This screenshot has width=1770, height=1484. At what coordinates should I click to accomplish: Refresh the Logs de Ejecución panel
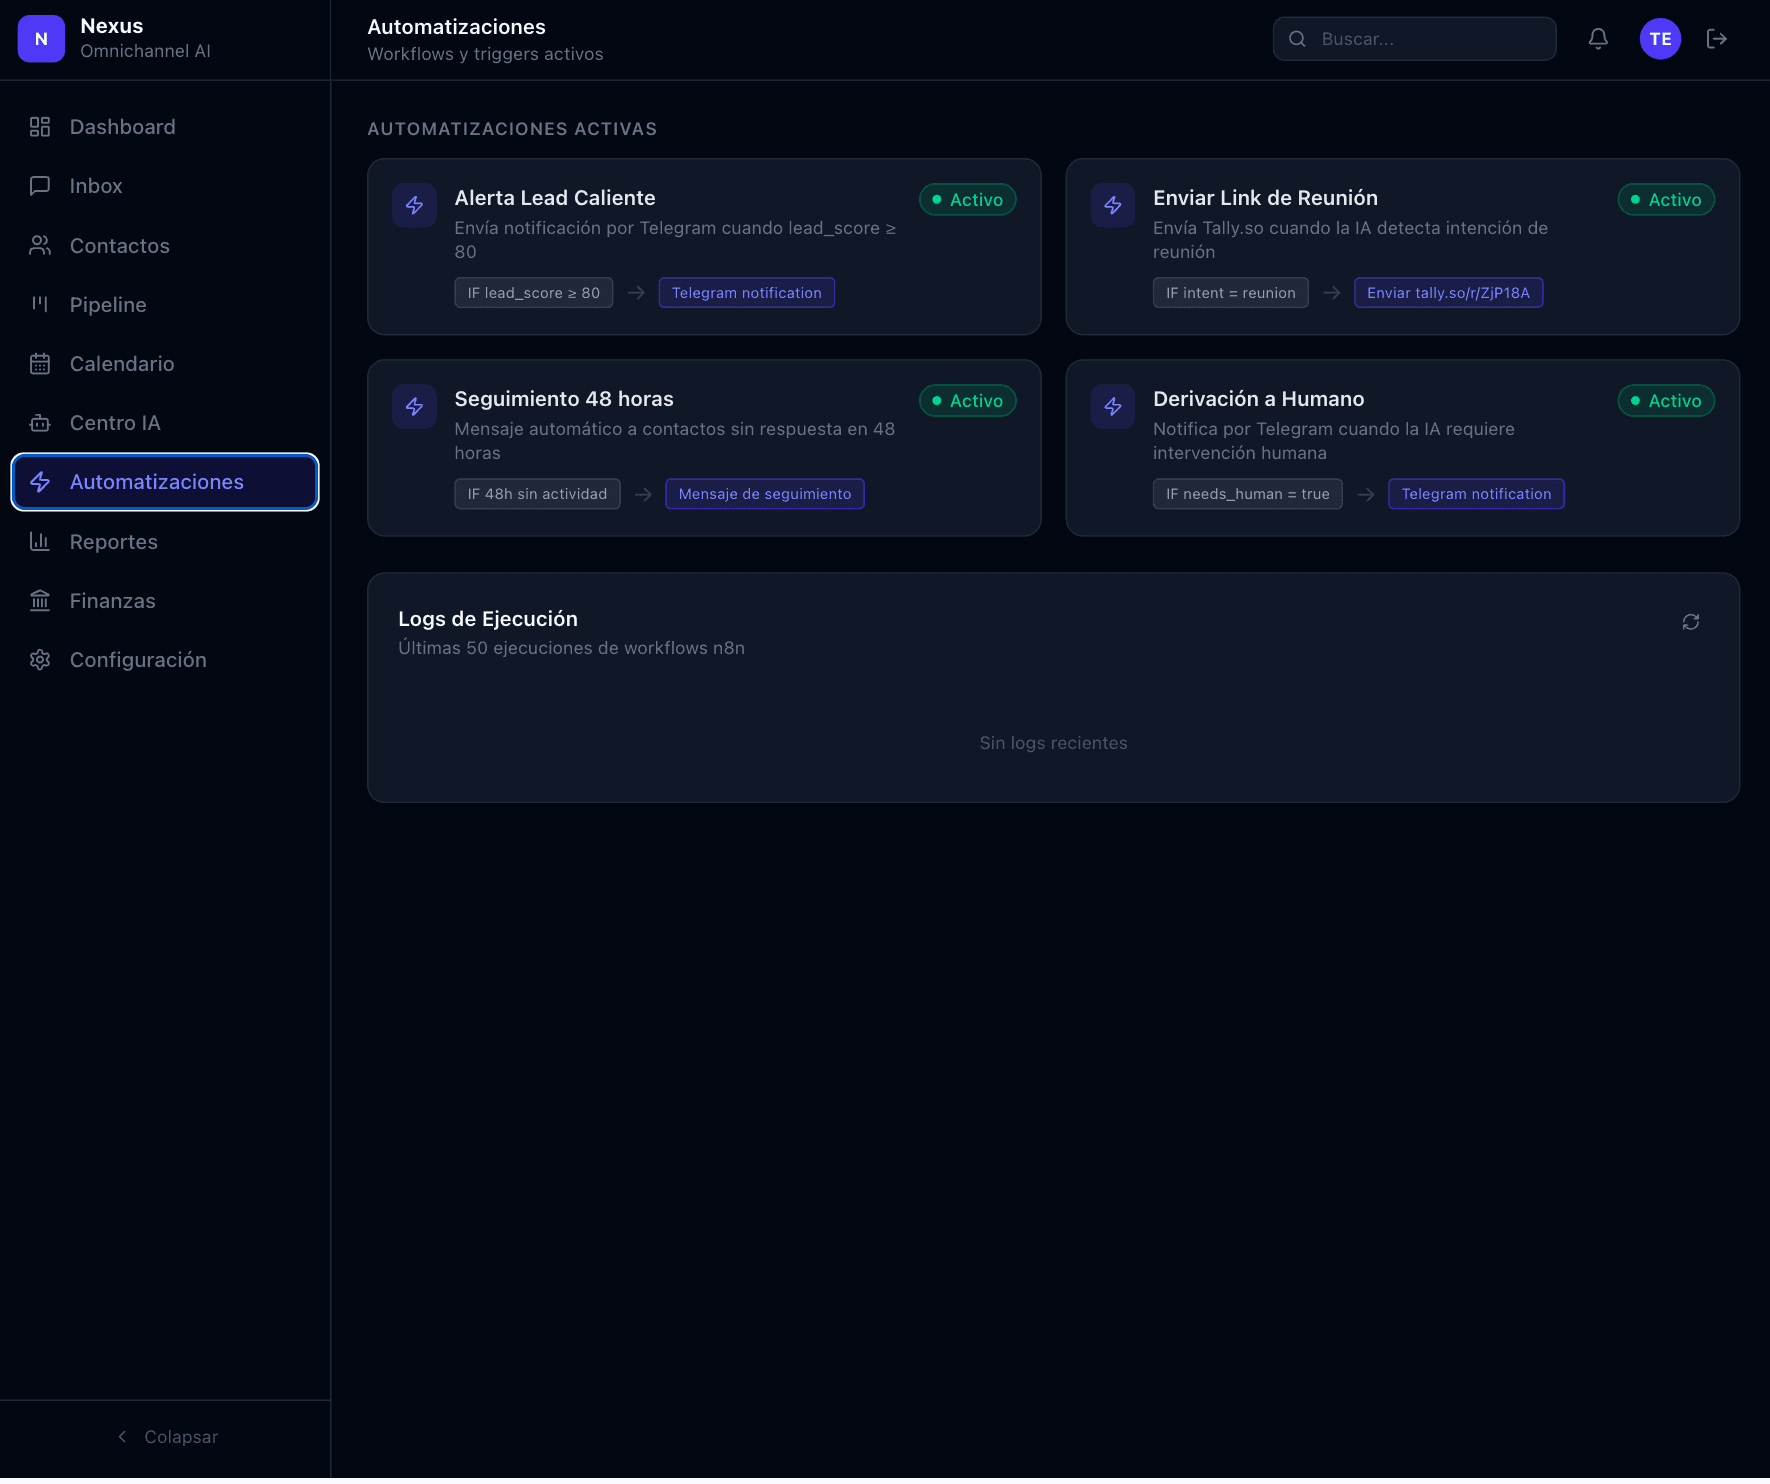coord(1691,622)
